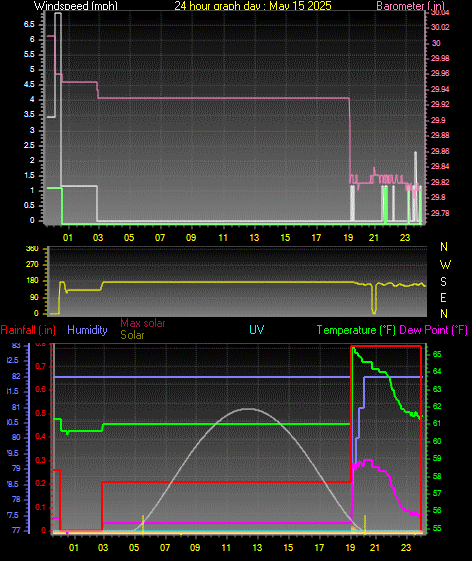This screenshot has width=472, height=561.
Task: Click the '24 hour graph day : May 15 2025' title
Action: click(253, 5)
